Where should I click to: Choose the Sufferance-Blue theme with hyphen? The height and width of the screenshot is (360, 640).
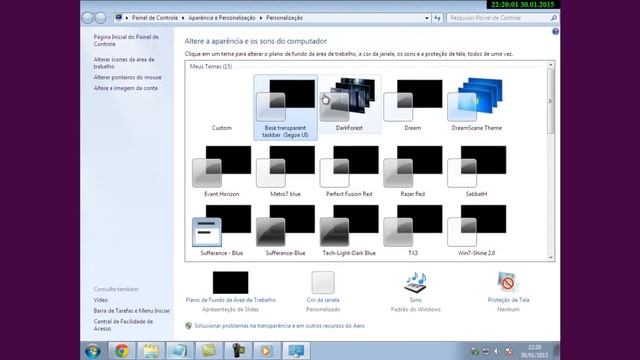(x=285, y=231)
